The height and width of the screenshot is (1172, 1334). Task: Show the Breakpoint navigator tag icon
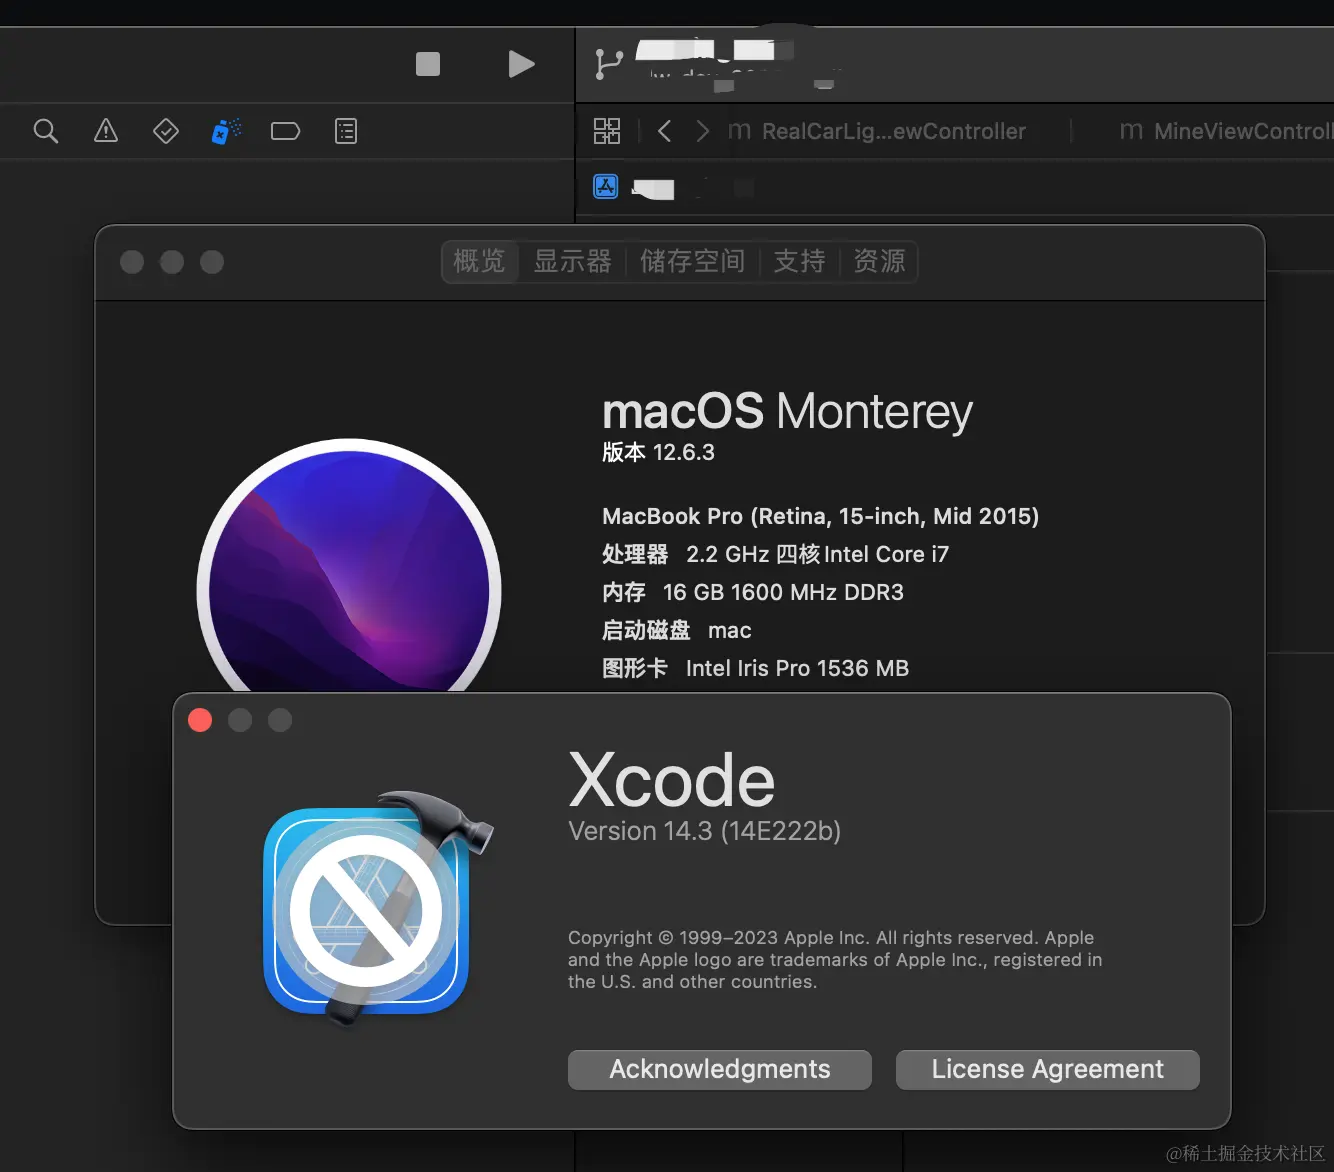click(285, 131)
